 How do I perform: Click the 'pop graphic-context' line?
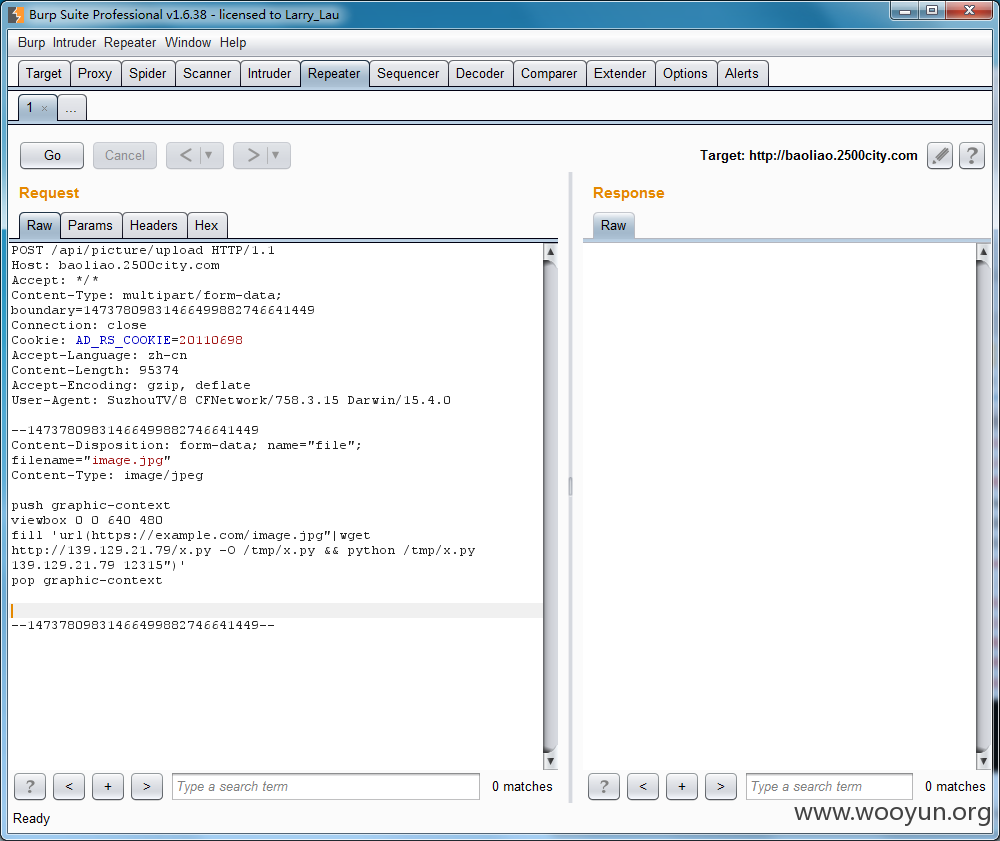[87, 580]
